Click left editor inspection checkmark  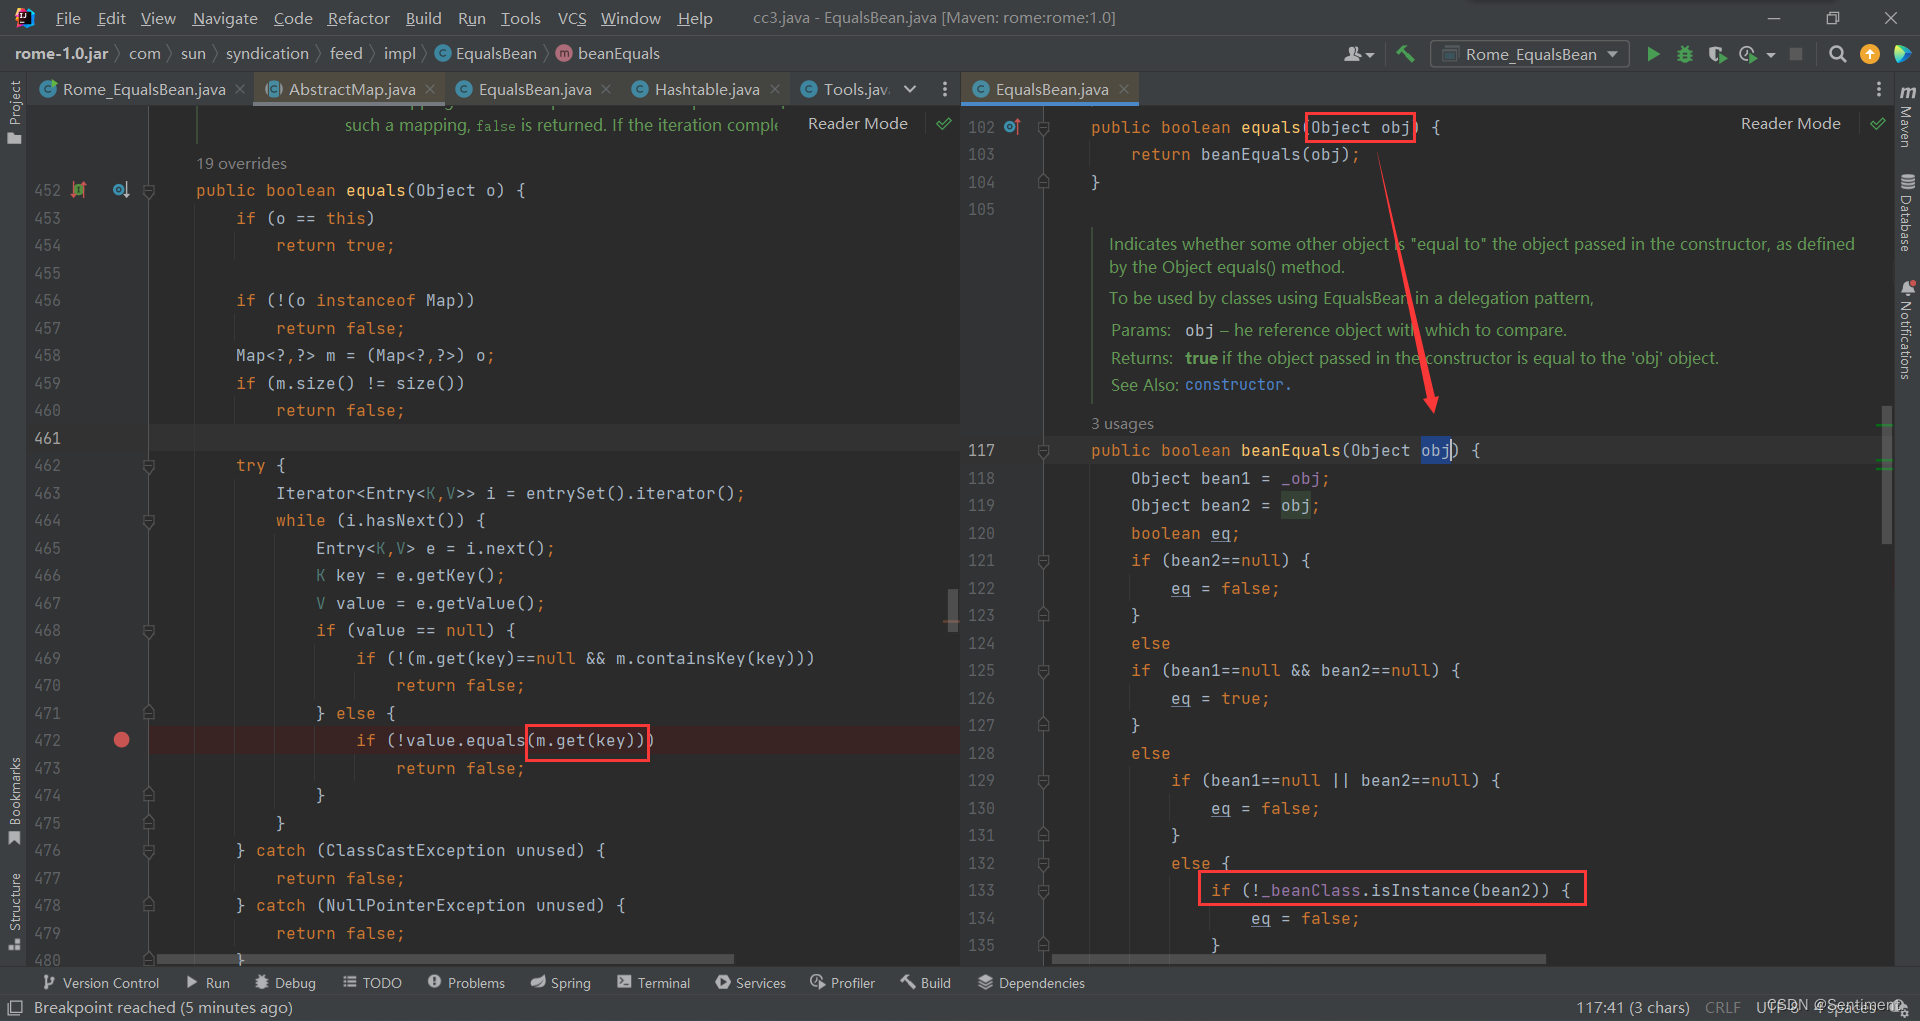[943, 124]
